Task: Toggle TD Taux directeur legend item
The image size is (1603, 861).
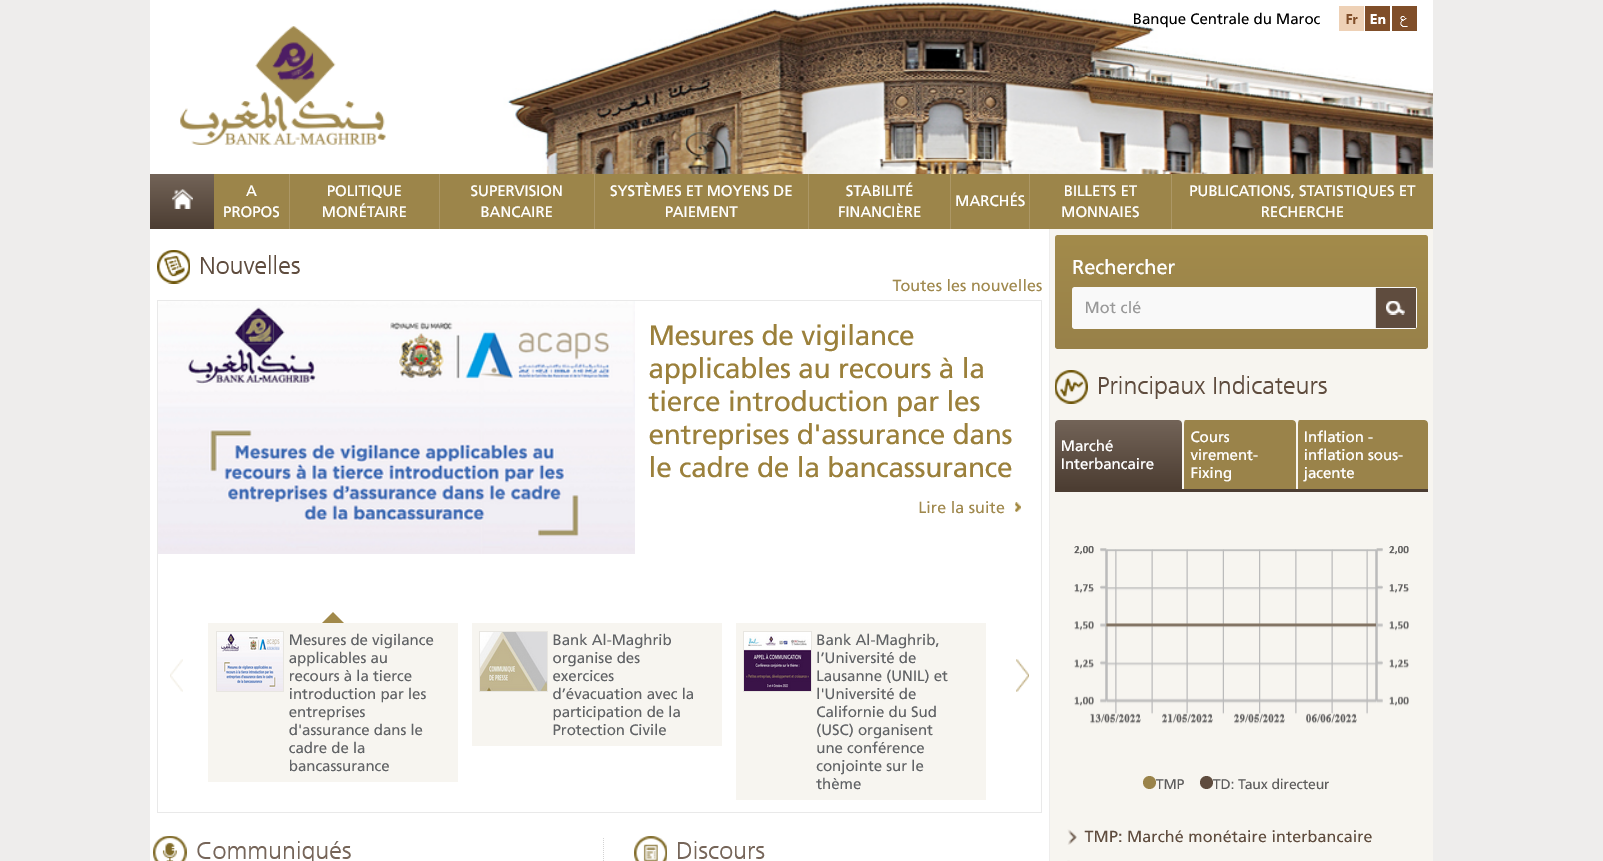Action: [1265, 784]
